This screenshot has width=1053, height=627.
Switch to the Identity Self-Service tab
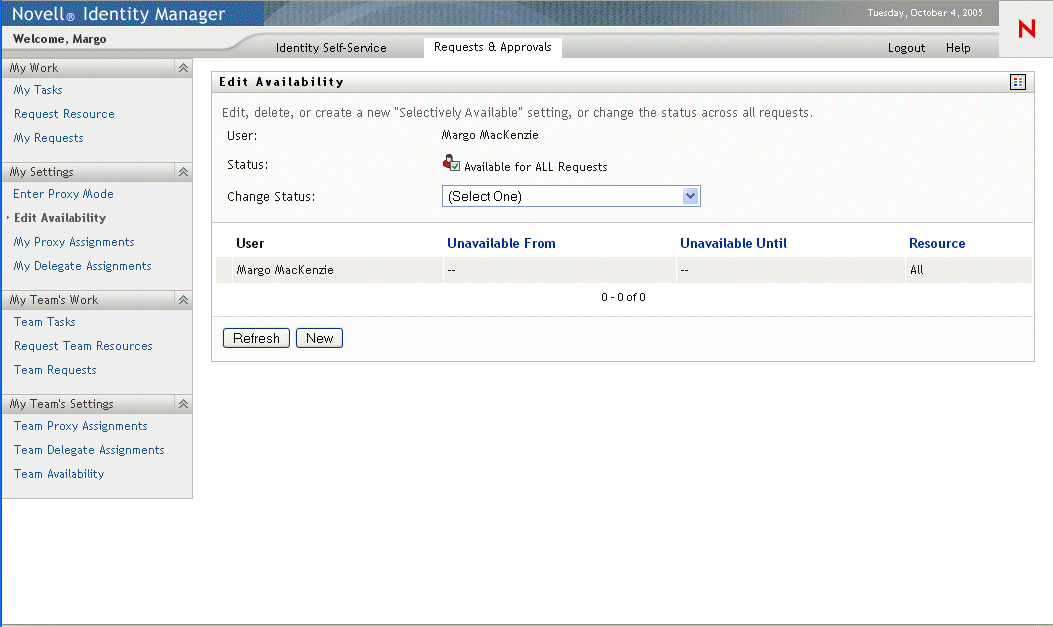(331, 48)
